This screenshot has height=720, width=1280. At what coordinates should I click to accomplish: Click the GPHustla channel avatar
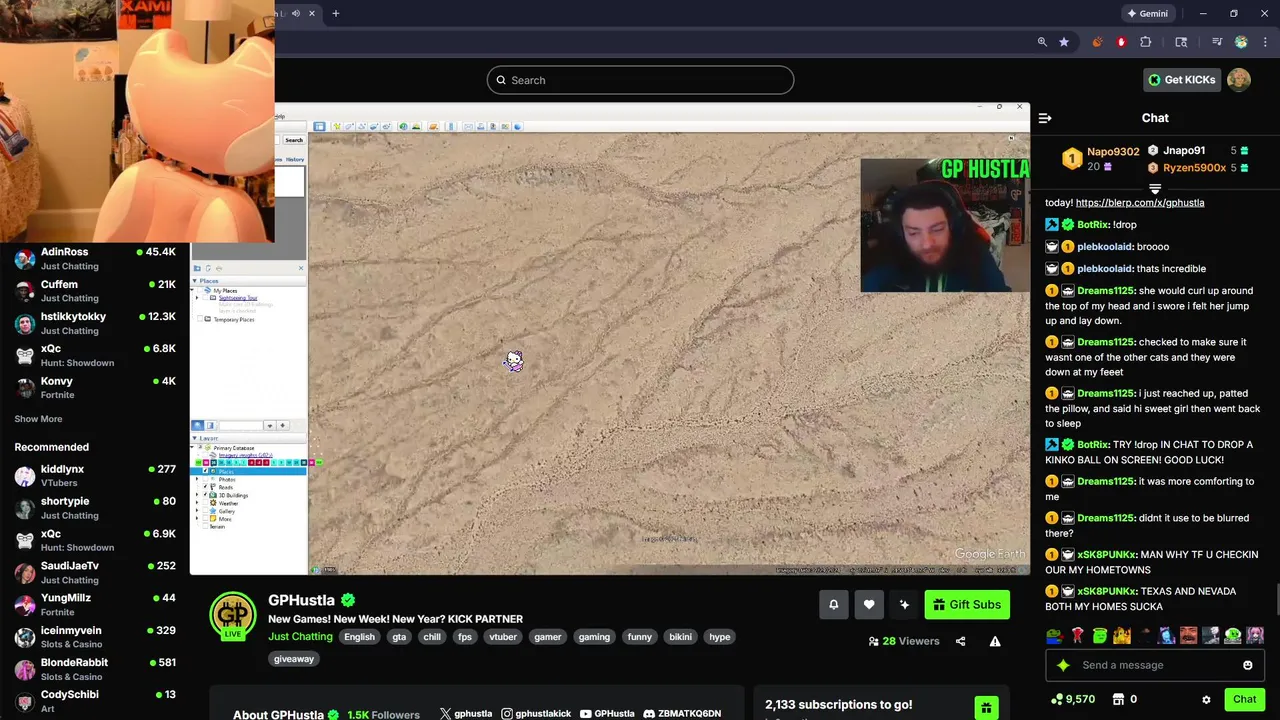click(232, 614)
